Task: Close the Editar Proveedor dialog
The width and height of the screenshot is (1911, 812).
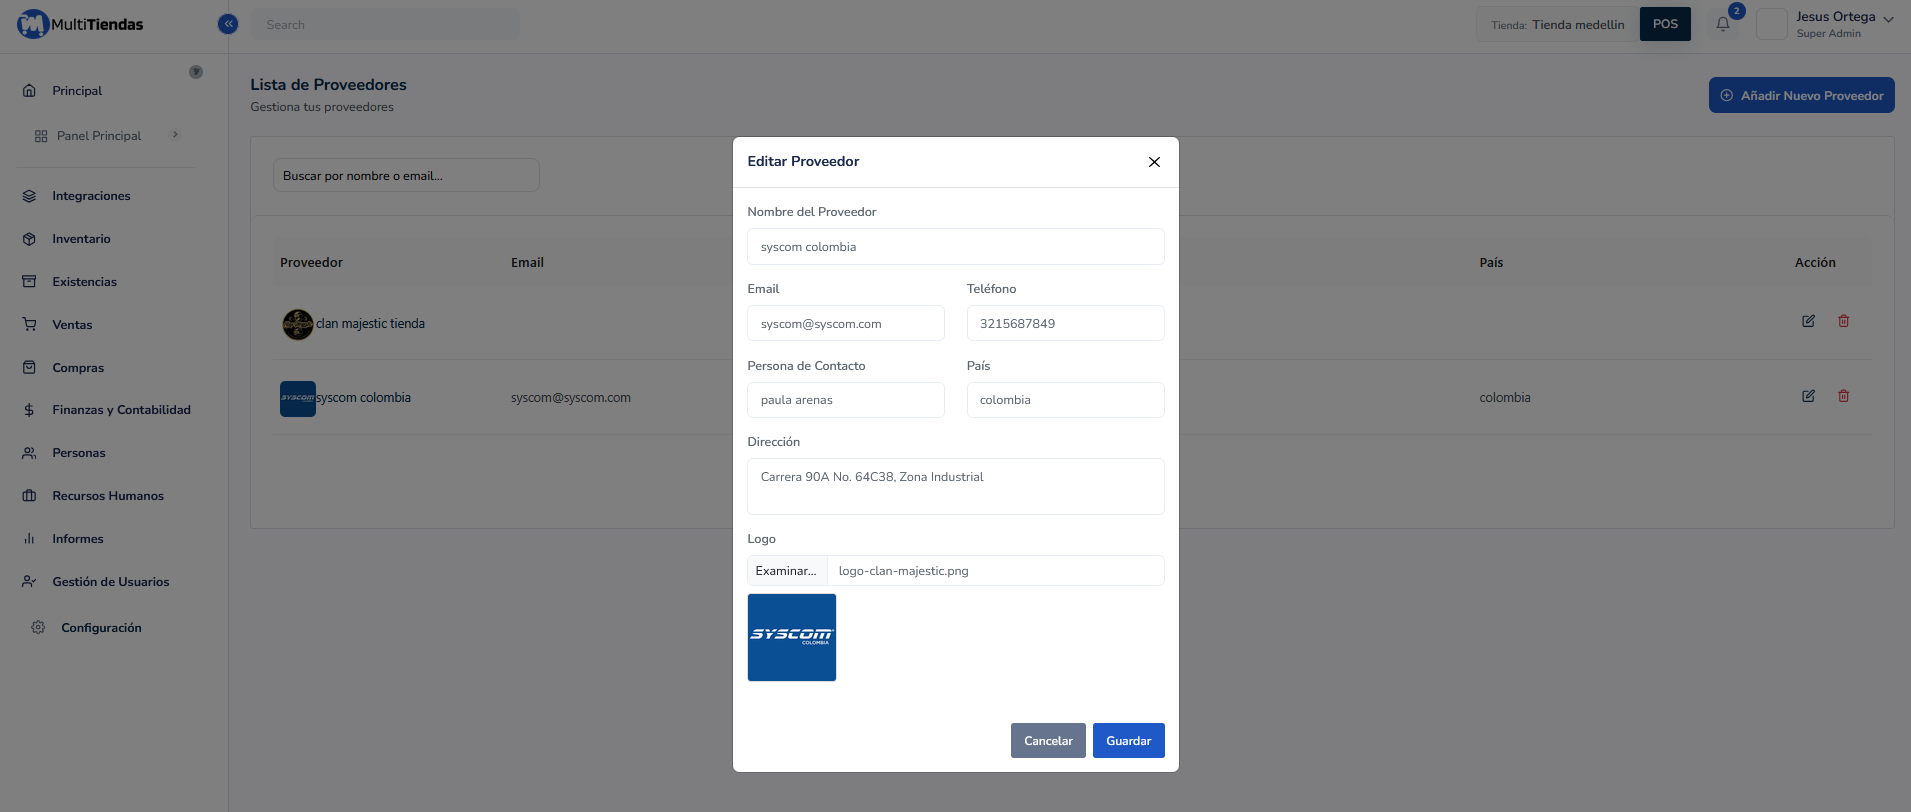Action: [1154, 162]
